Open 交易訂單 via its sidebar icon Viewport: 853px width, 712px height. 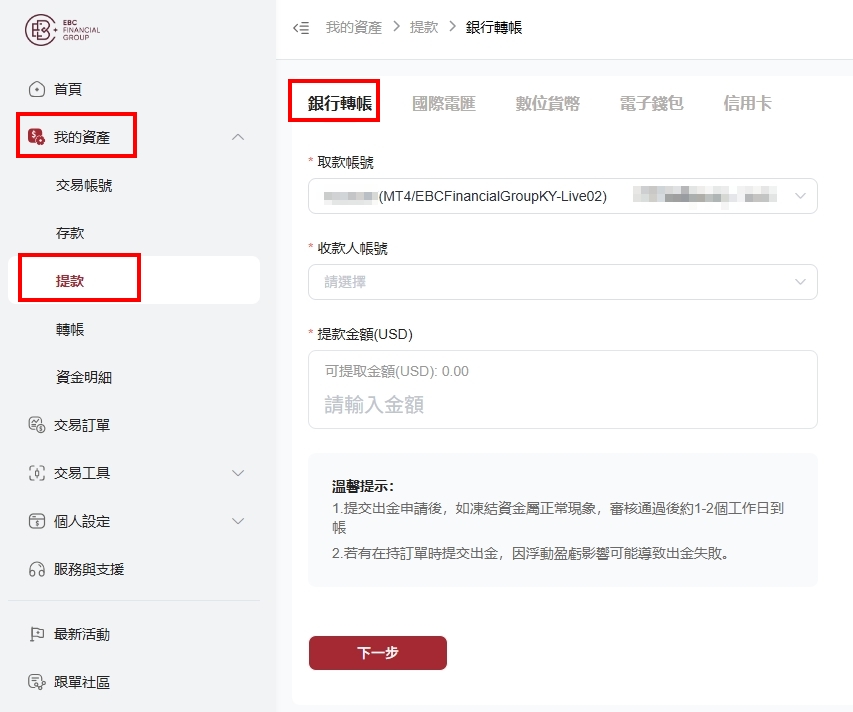[x=36, y=425]
